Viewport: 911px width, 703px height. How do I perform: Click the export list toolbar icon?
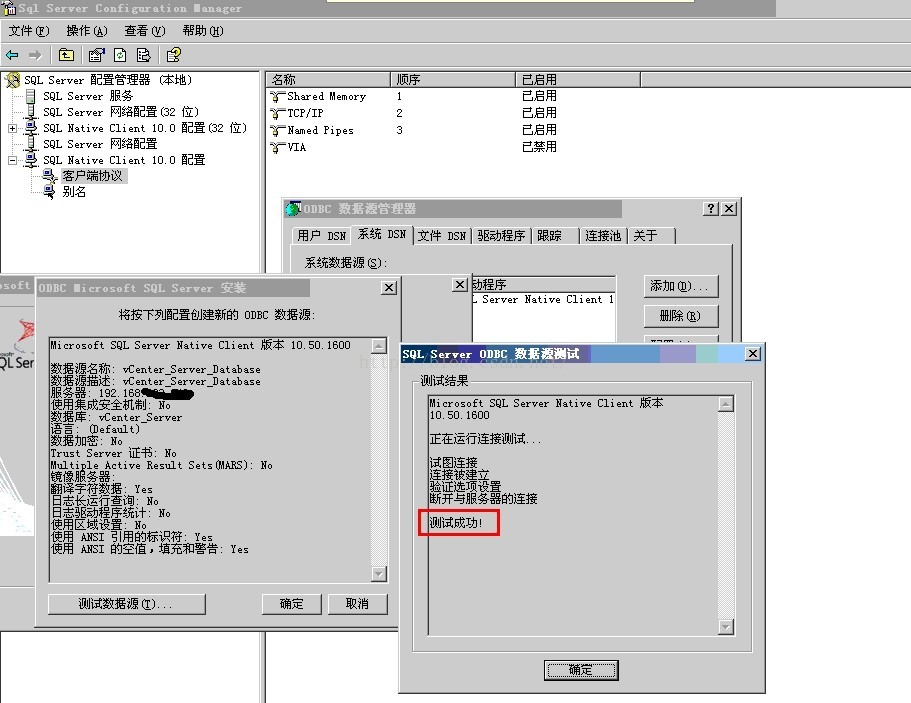(143, 55)
